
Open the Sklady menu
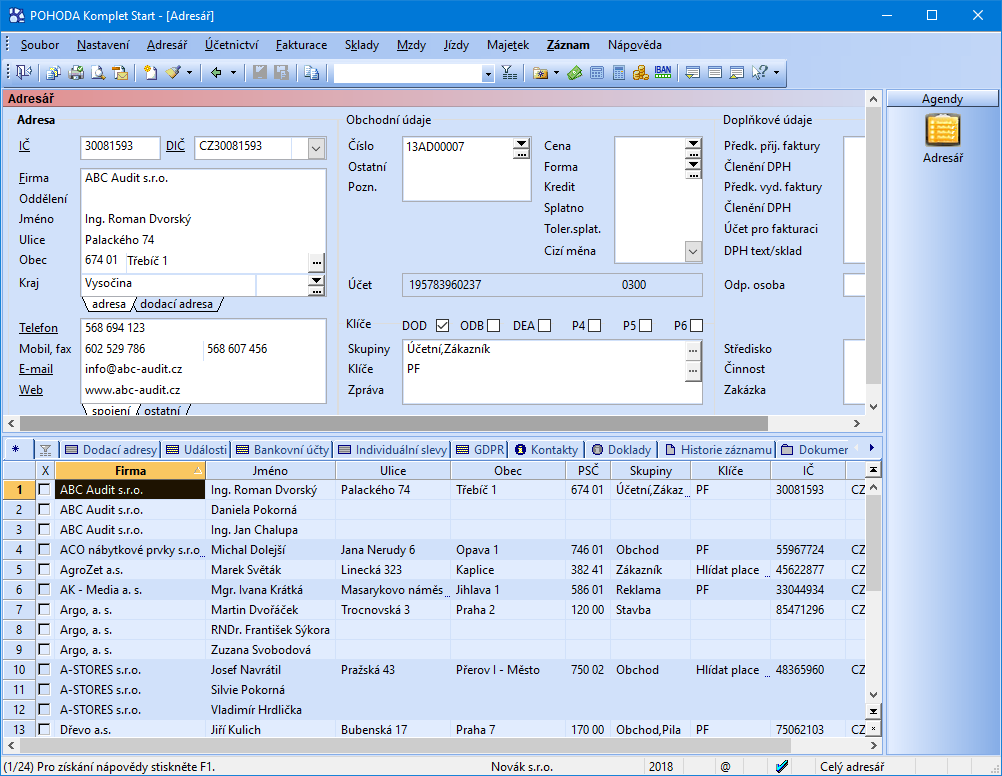(x=362, y=45)
